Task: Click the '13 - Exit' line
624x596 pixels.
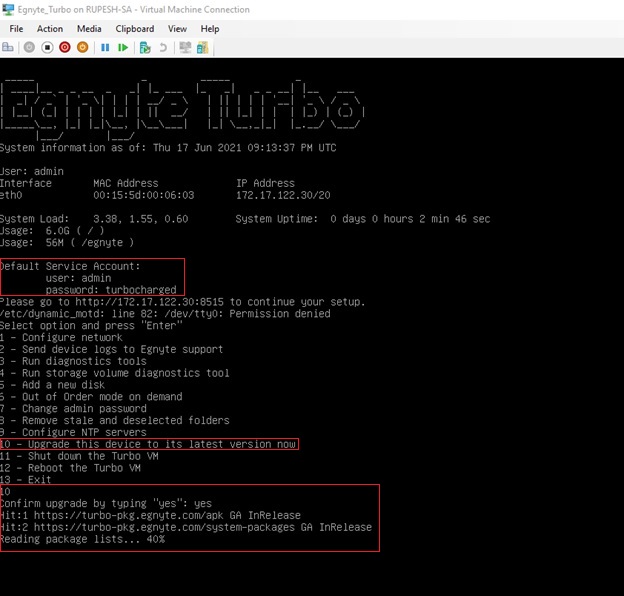Action: [25, 480]
